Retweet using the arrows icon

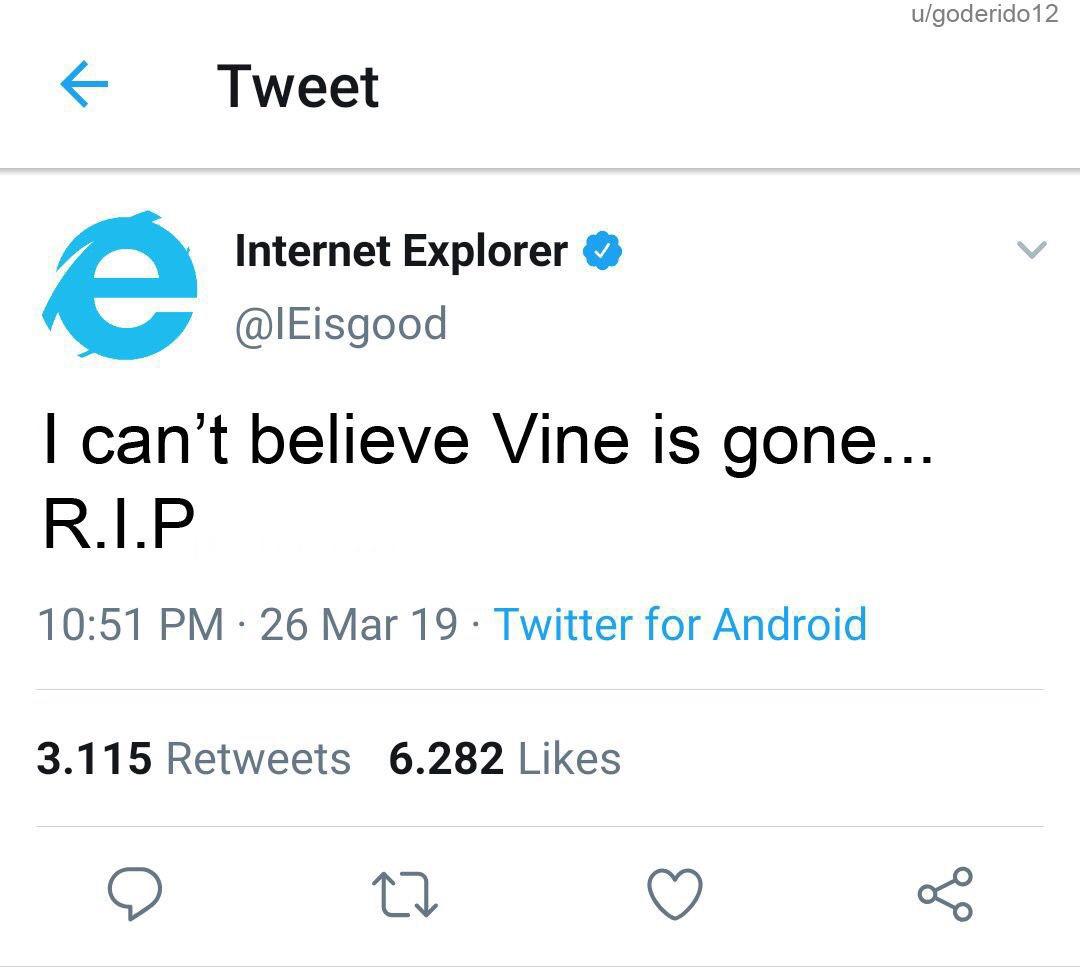click(x=405, y=894)
